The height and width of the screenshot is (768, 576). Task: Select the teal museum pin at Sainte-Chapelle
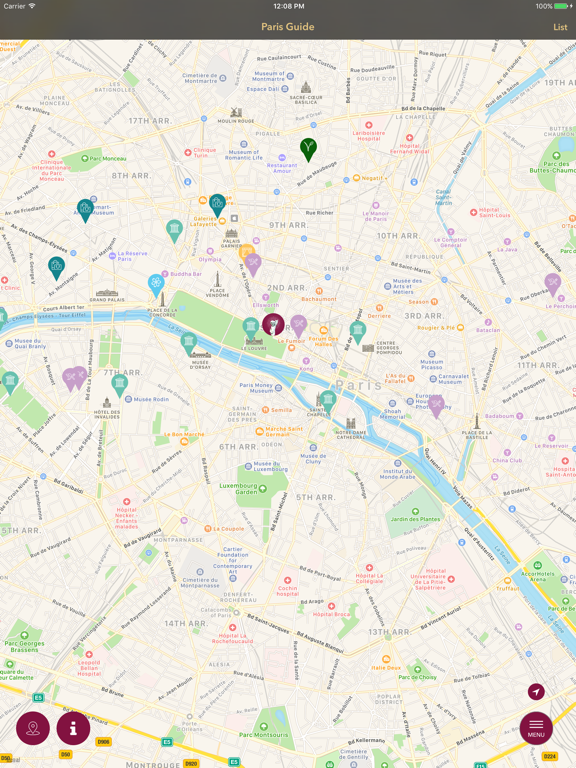pos(328,400)
